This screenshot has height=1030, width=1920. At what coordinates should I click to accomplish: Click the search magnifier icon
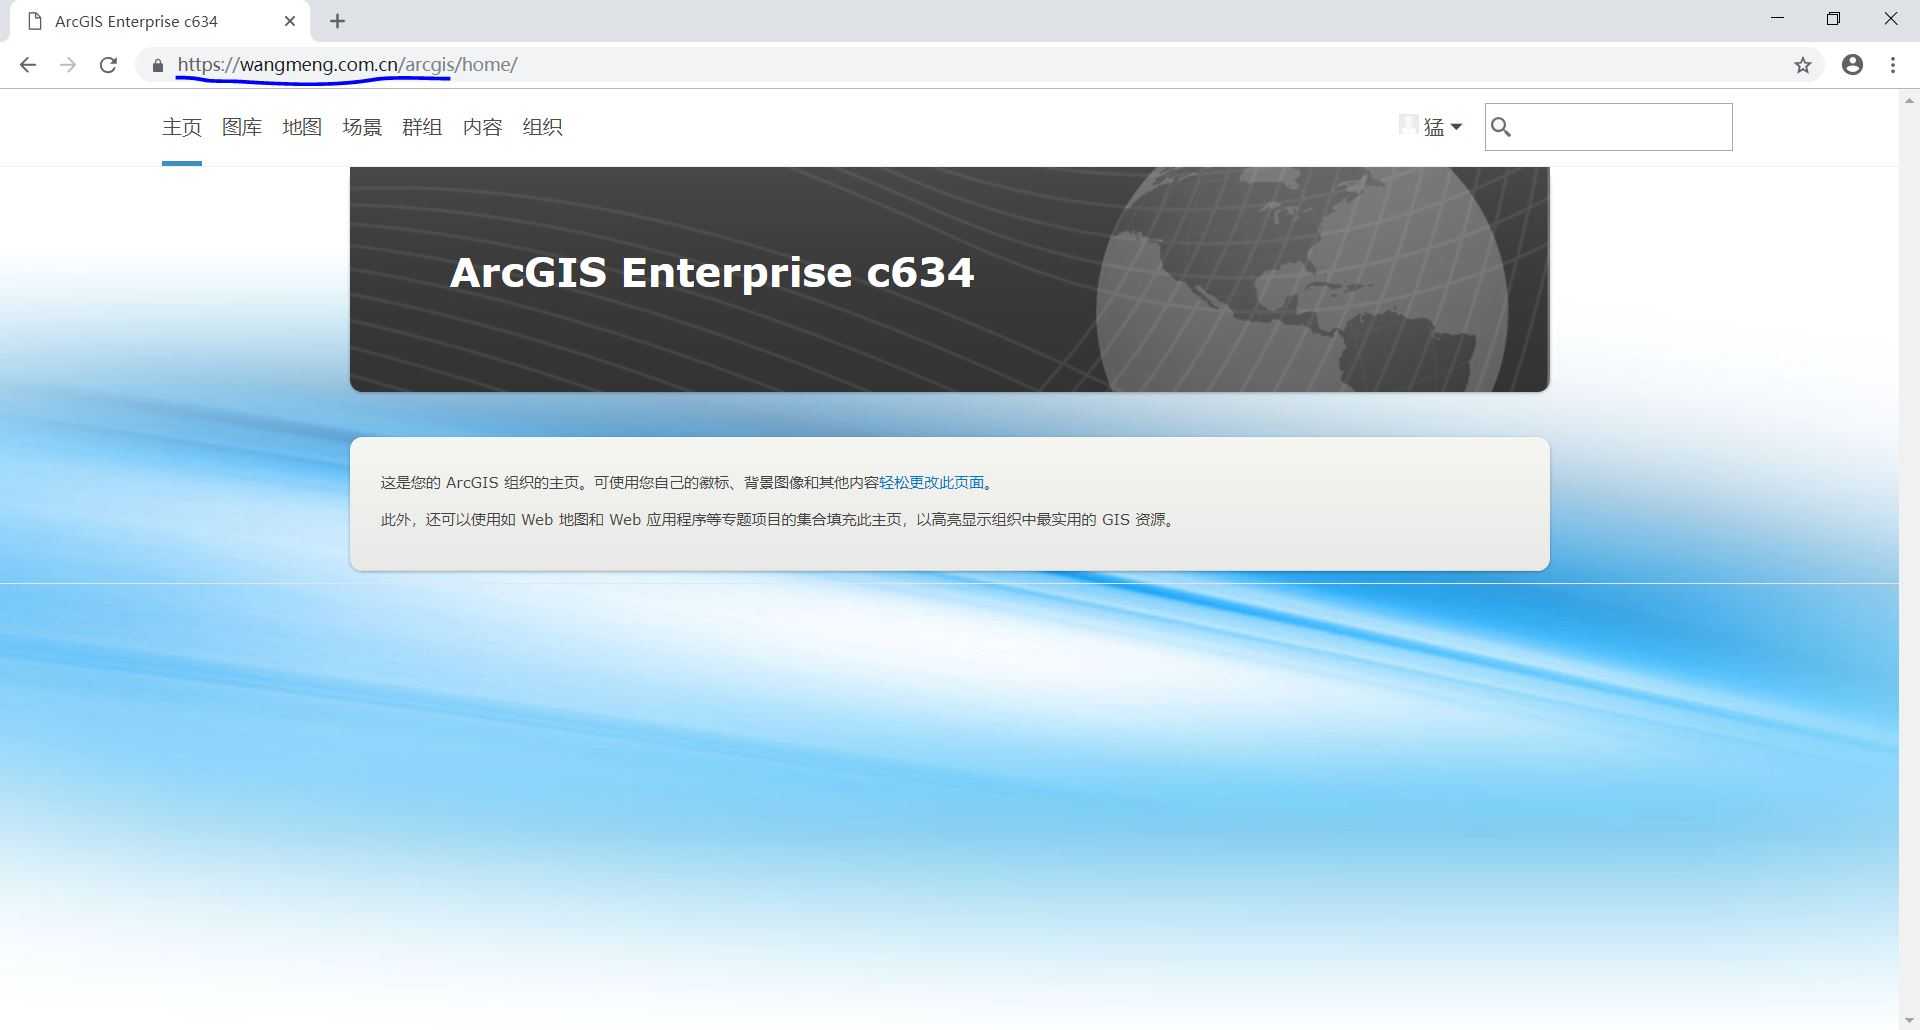point(1501,127)
